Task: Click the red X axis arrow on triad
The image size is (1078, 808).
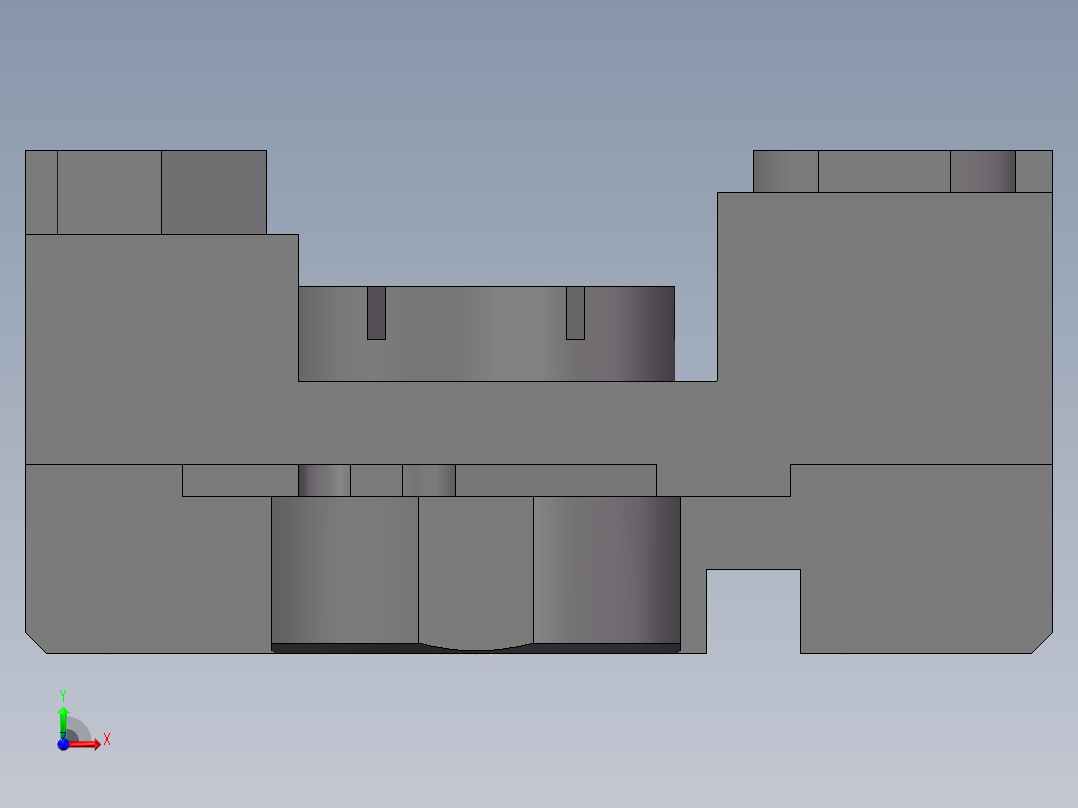Action: pos(85,743)
